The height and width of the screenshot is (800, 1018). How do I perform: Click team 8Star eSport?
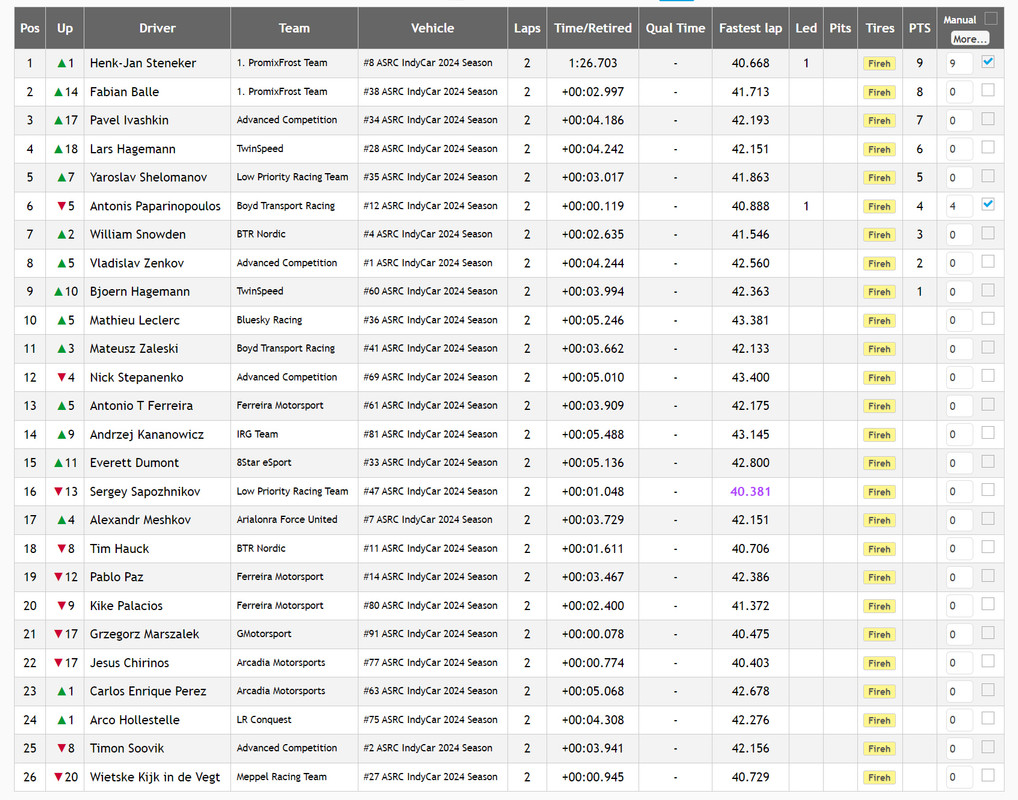(264, 462)
